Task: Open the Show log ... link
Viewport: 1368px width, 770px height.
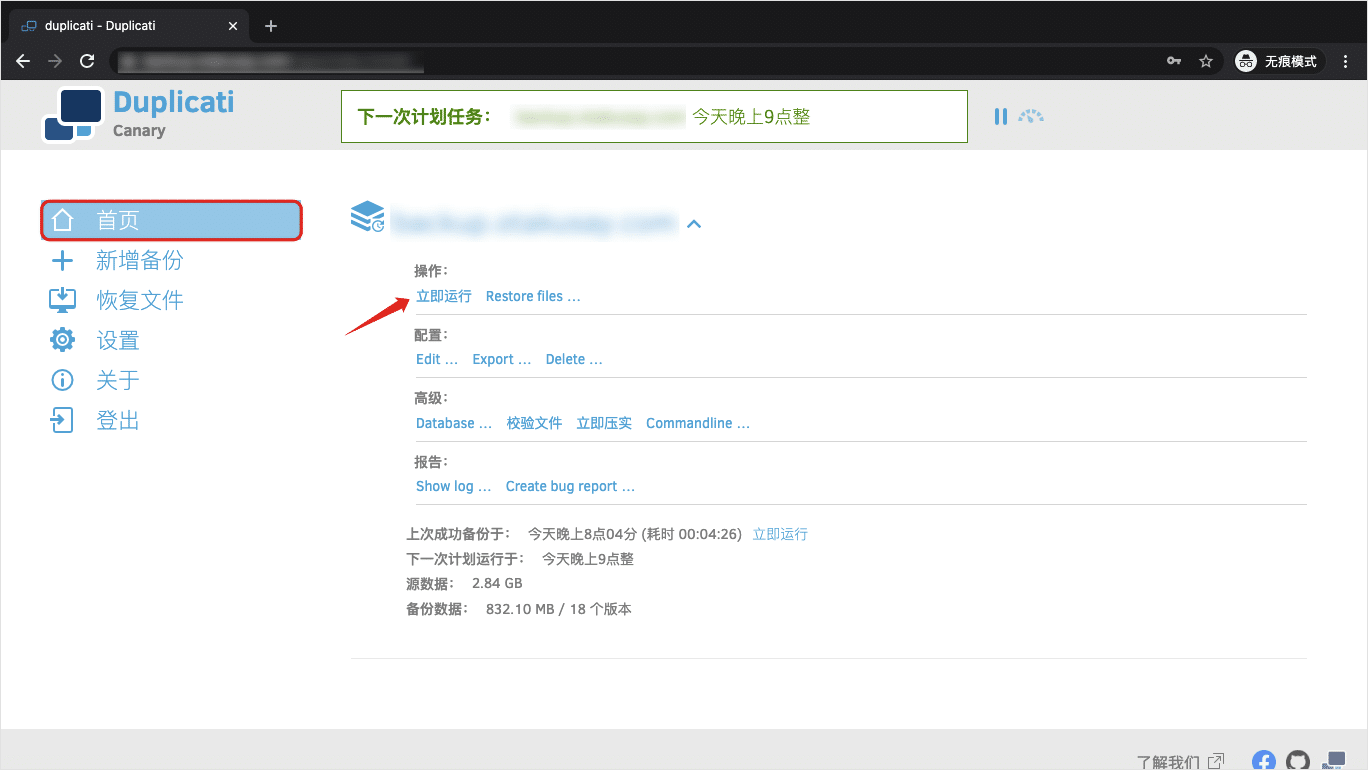Action: point(454,486)
